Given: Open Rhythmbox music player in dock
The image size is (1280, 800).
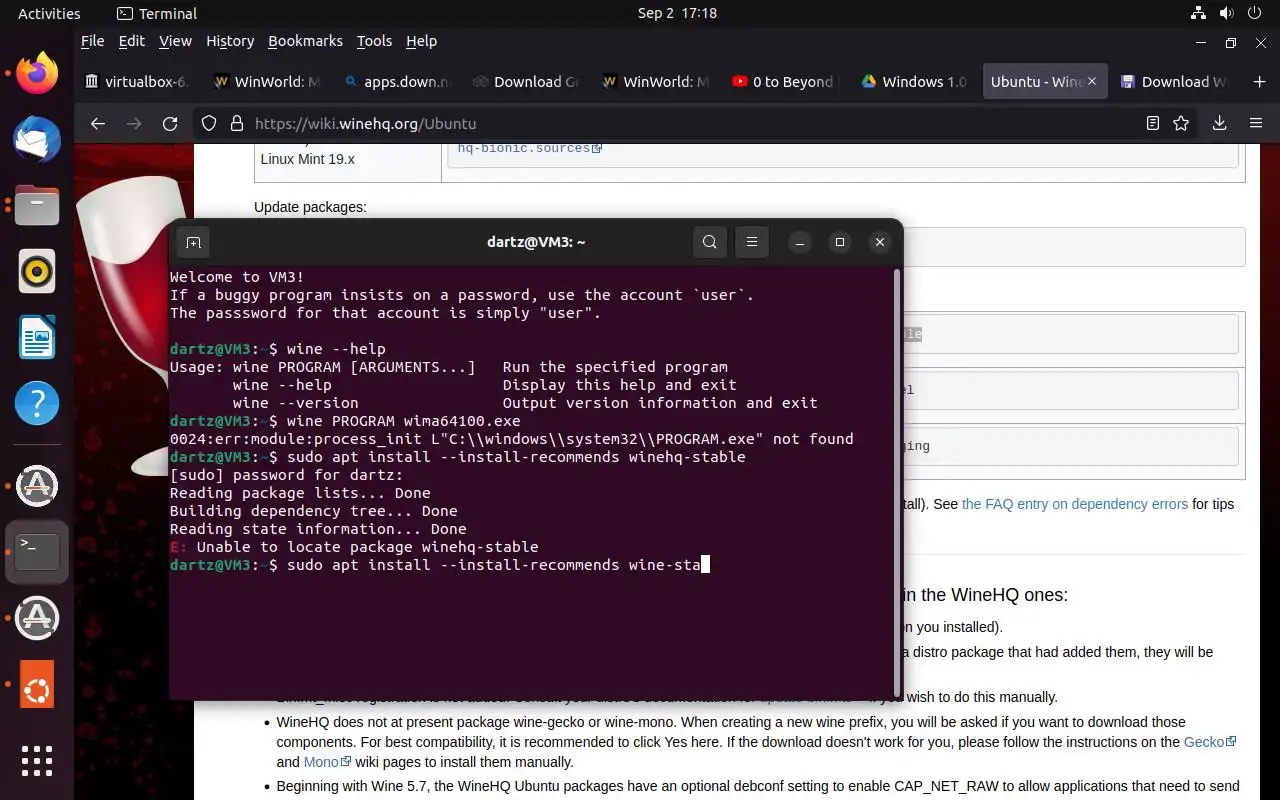Looking at the screenshot, I should (37, 271).
